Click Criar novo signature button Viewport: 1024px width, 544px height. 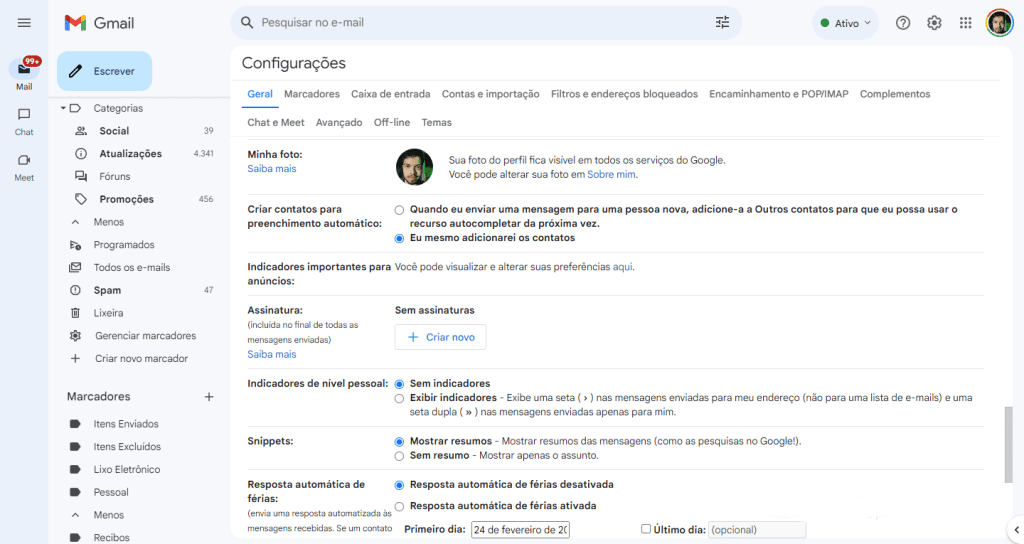440,337
